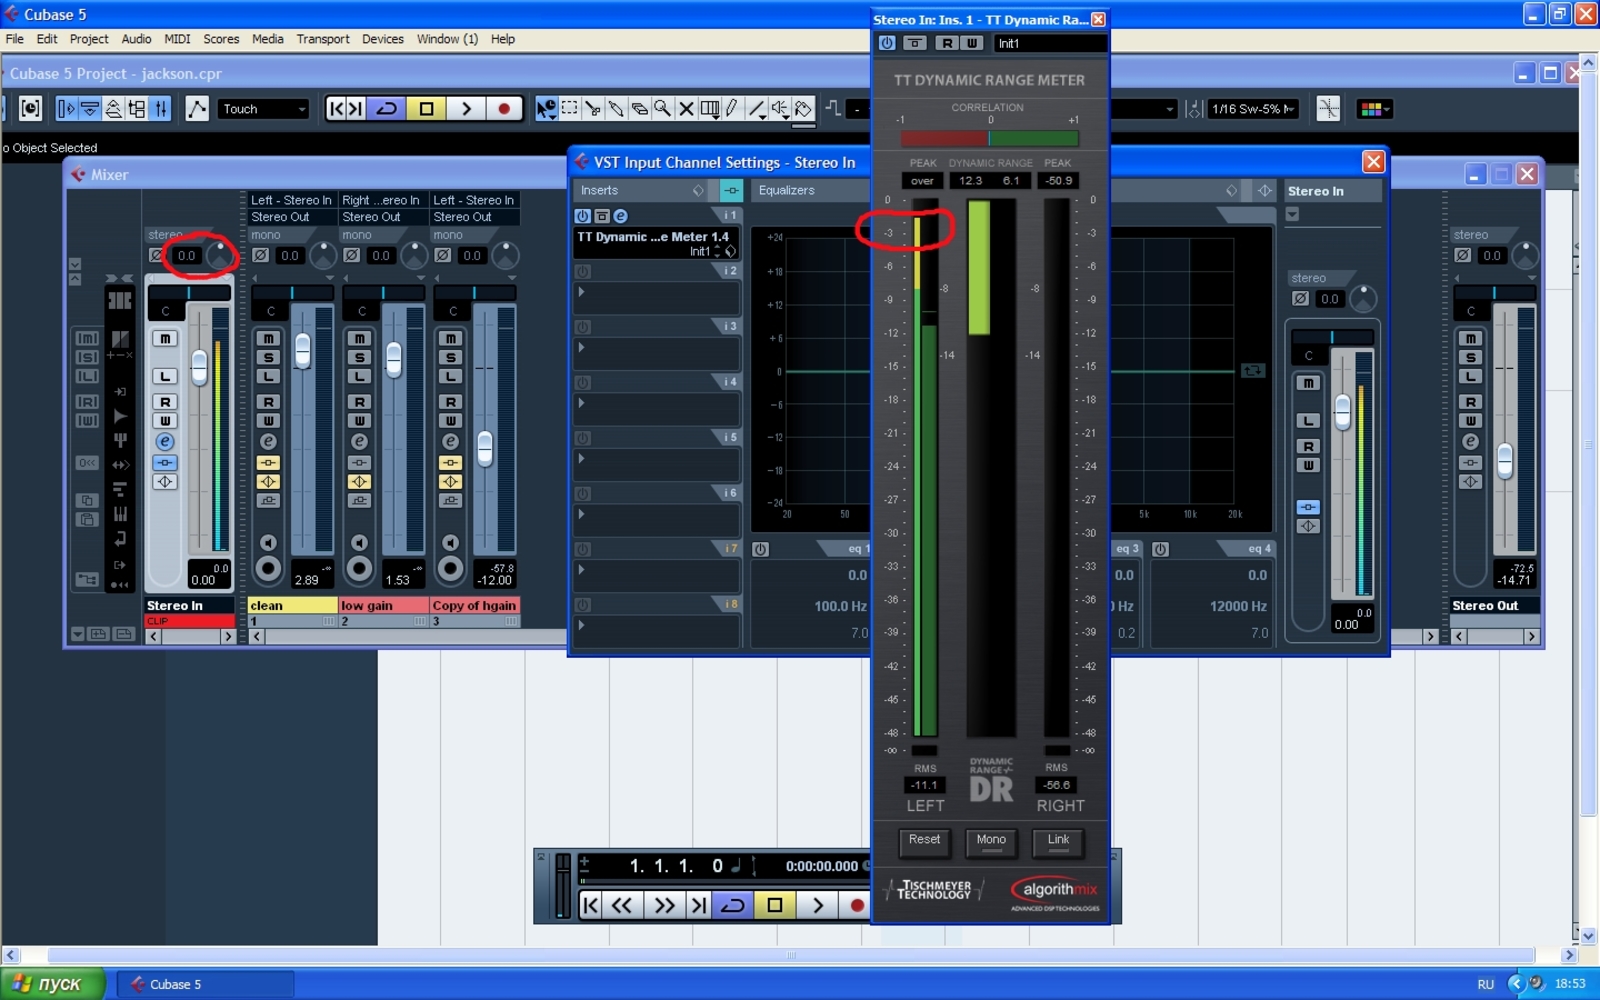
Task: Toggle the TT Dynamic Range plug-in power button
Action: coord(887,43)
